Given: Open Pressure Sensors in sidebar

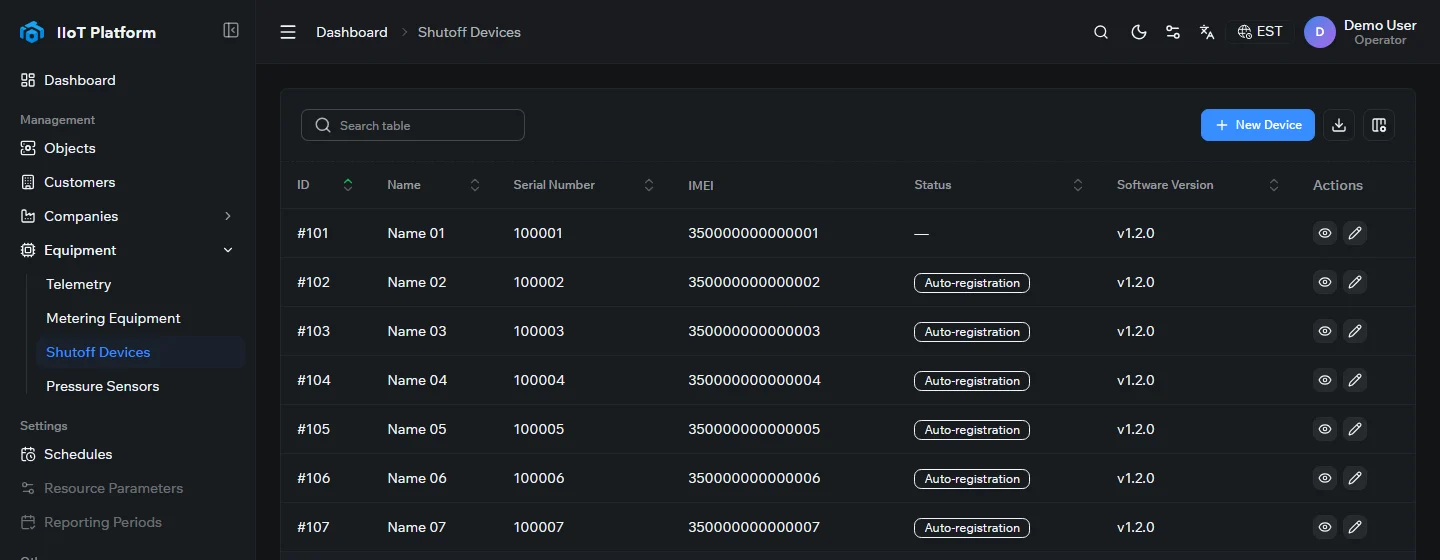Looking at the screenshot, I should [x=140, y=386].
